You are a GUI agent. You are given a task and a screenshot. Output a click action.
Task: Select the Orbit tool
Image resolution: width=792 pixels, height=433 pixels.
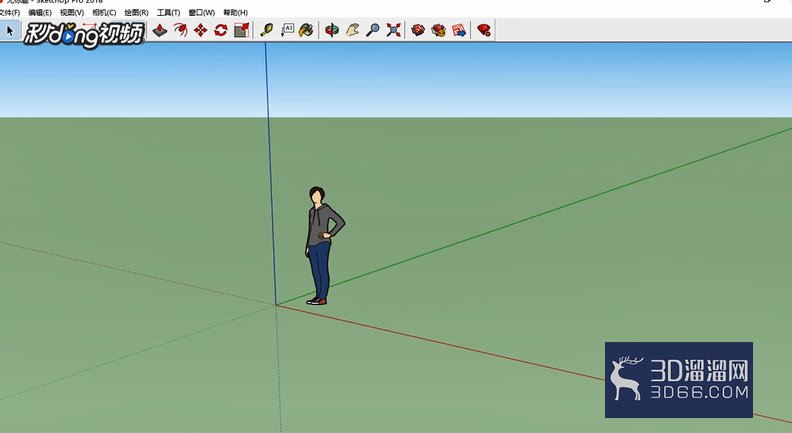coord(332,30)
